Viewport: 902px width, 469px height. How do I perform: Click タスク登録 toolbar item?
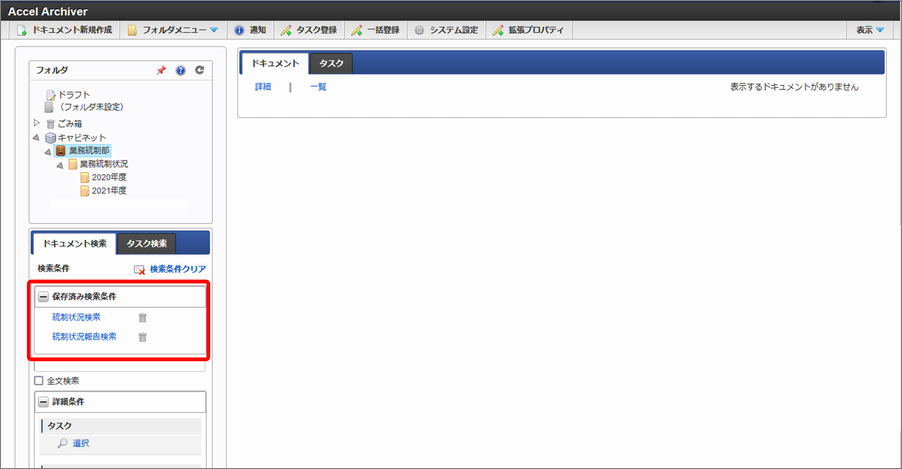308,30
